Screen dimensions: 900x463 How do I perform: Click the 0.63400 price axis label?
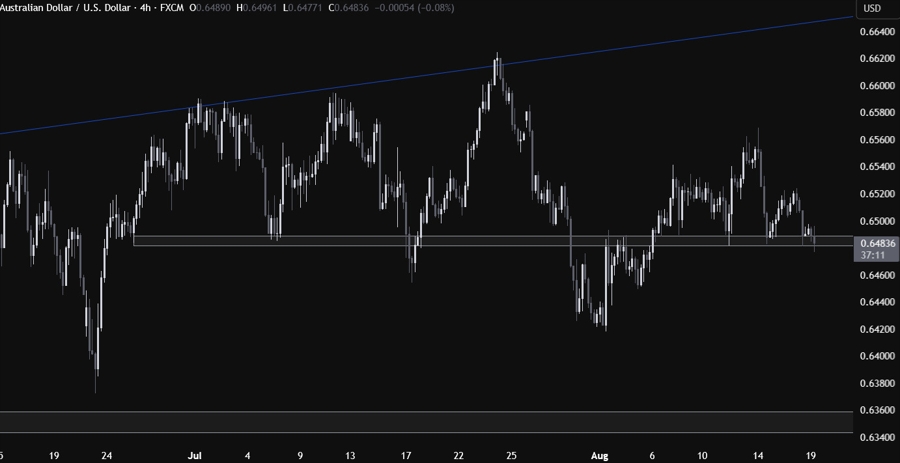[877, 437]
